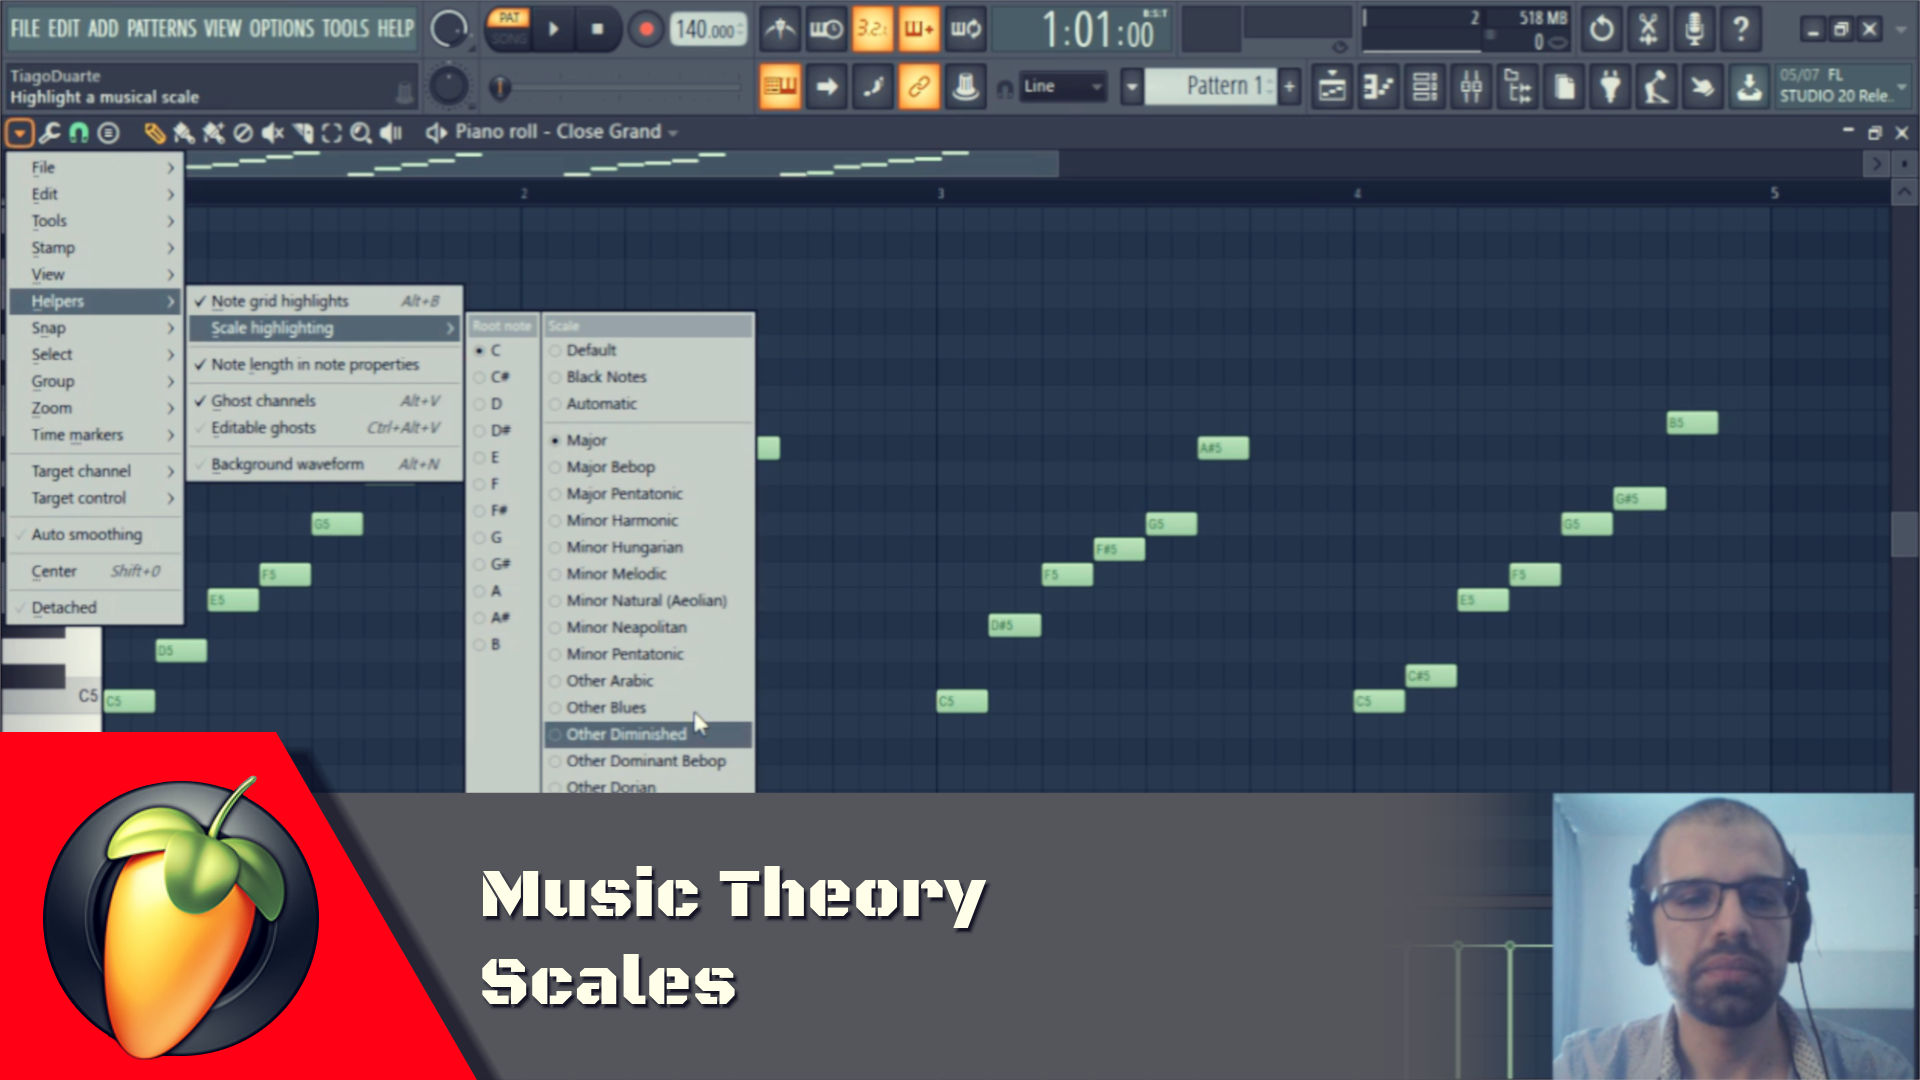Open the Browser/plugin picker icon
The height and width of the screenshot is (1080, 1920).
(1517, 88)
